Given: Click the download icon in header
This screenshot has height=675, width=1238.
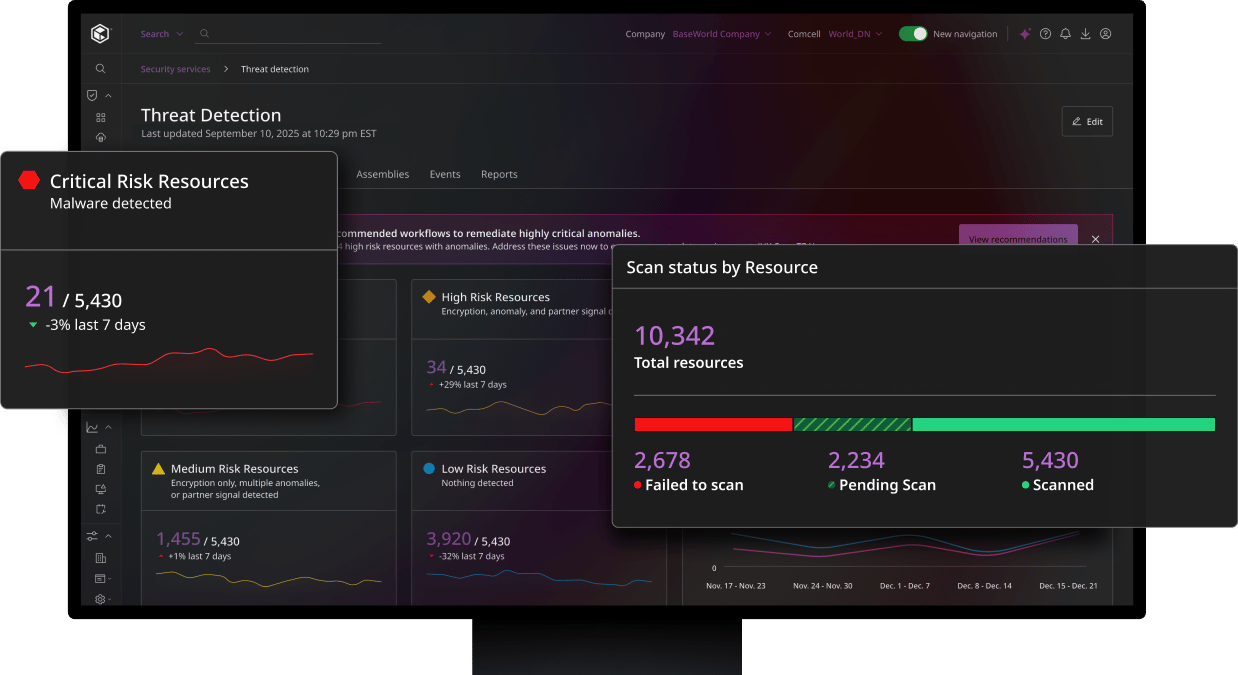Looking at the screenshot, I should pyautogui.click(x=1085, y=34).
